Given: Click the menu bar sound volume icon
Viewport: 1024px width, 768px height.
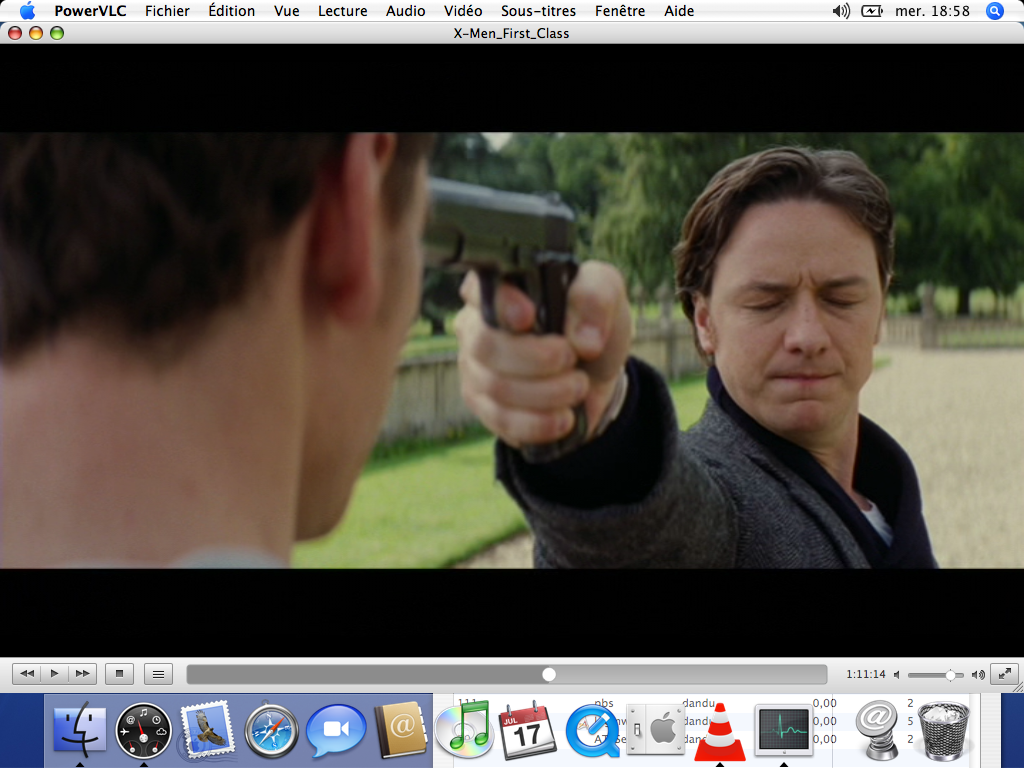Looking at the screenshot, I should pyautogui.click(x=841, y=11).
